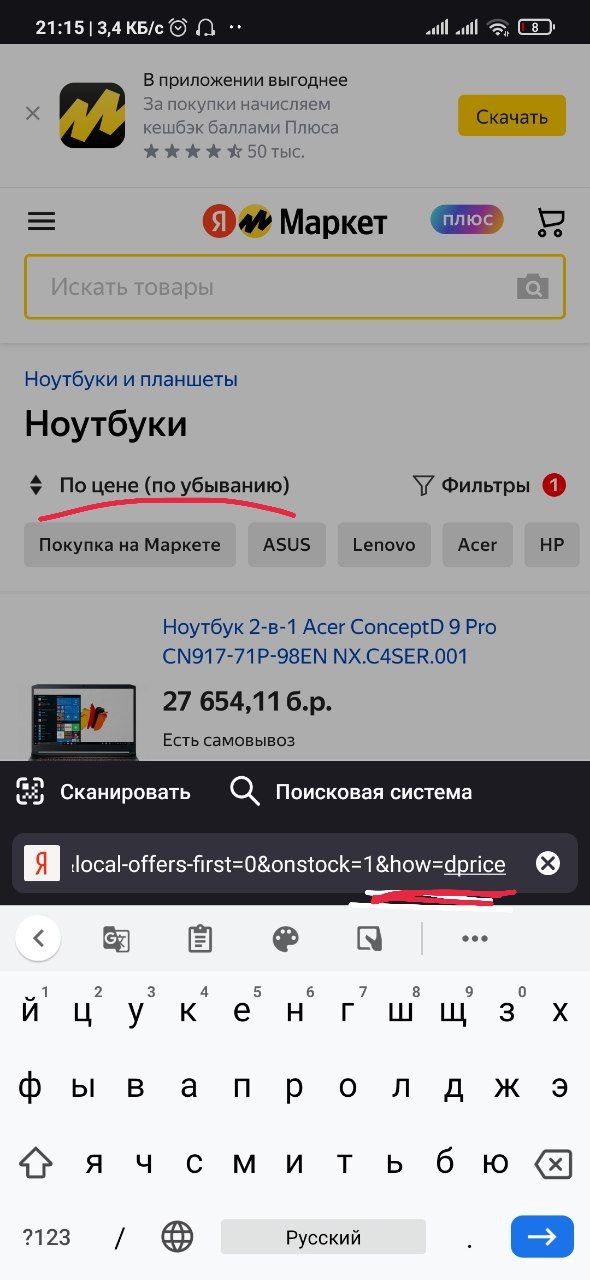Image resolution: width=590 pixels, height=1280 pixels.
Task: Open the keyboard translate icon
Action: [x=116, y=939]
